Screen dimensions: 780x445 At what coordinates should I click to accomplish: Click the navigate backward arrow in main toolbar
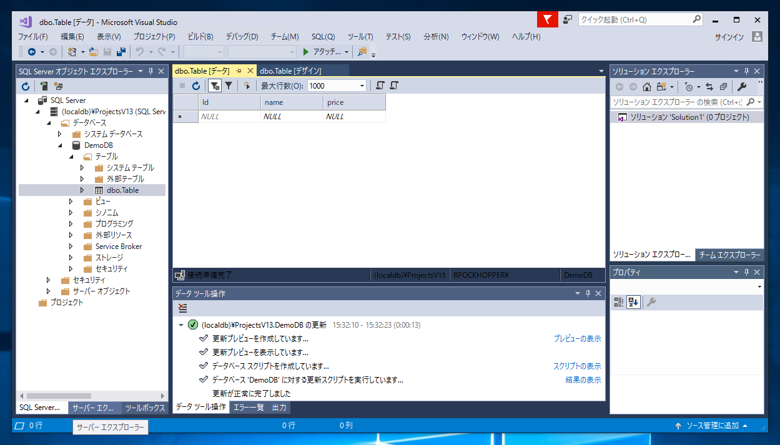(32, 52)
